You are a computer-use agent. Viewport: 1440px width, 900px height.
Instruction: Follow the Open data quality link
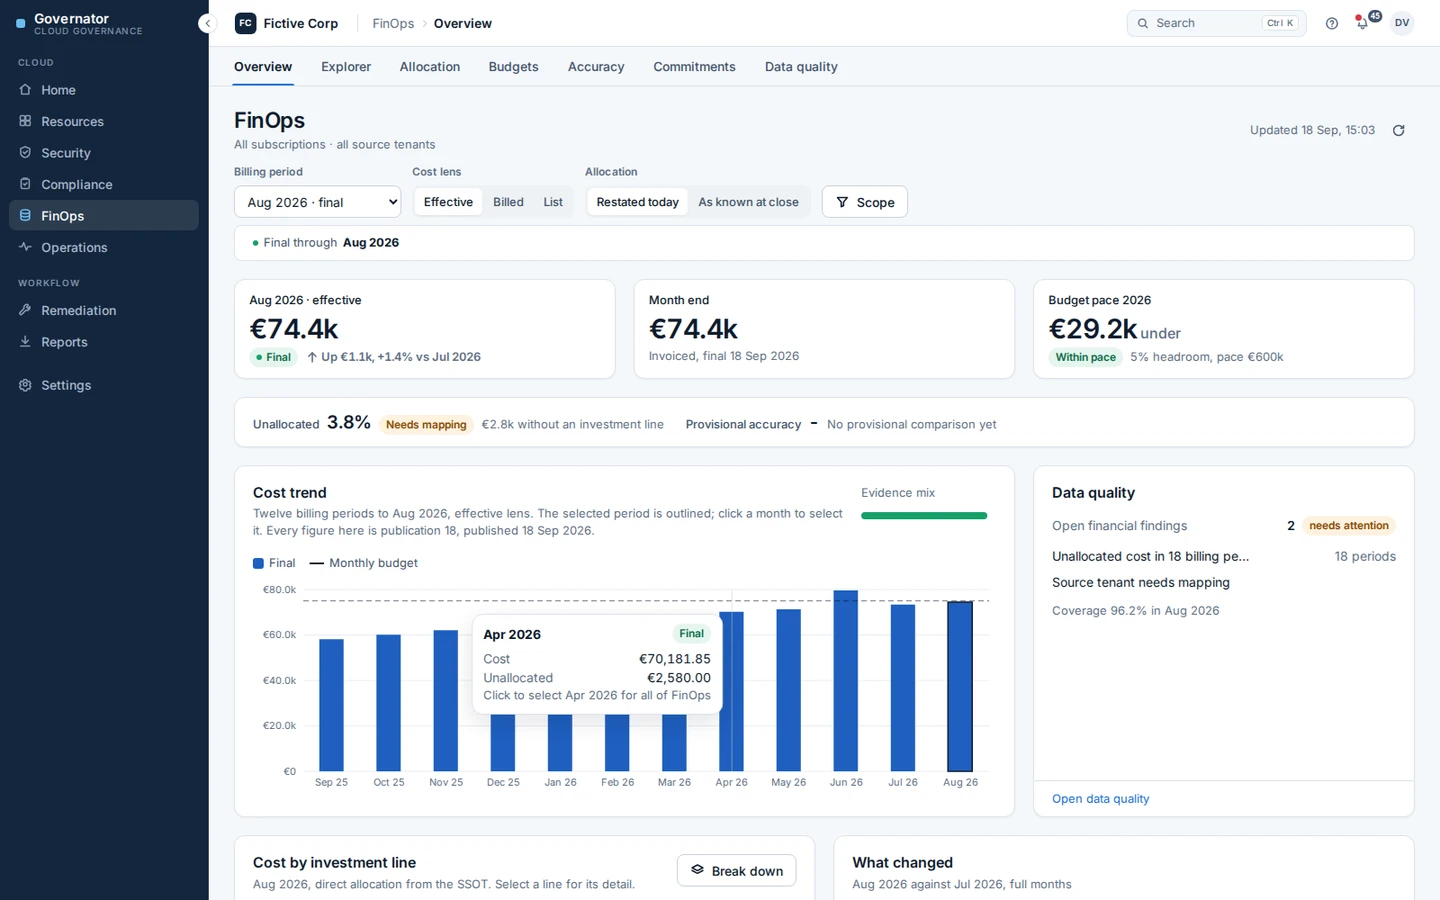[x=1100, y=799]
